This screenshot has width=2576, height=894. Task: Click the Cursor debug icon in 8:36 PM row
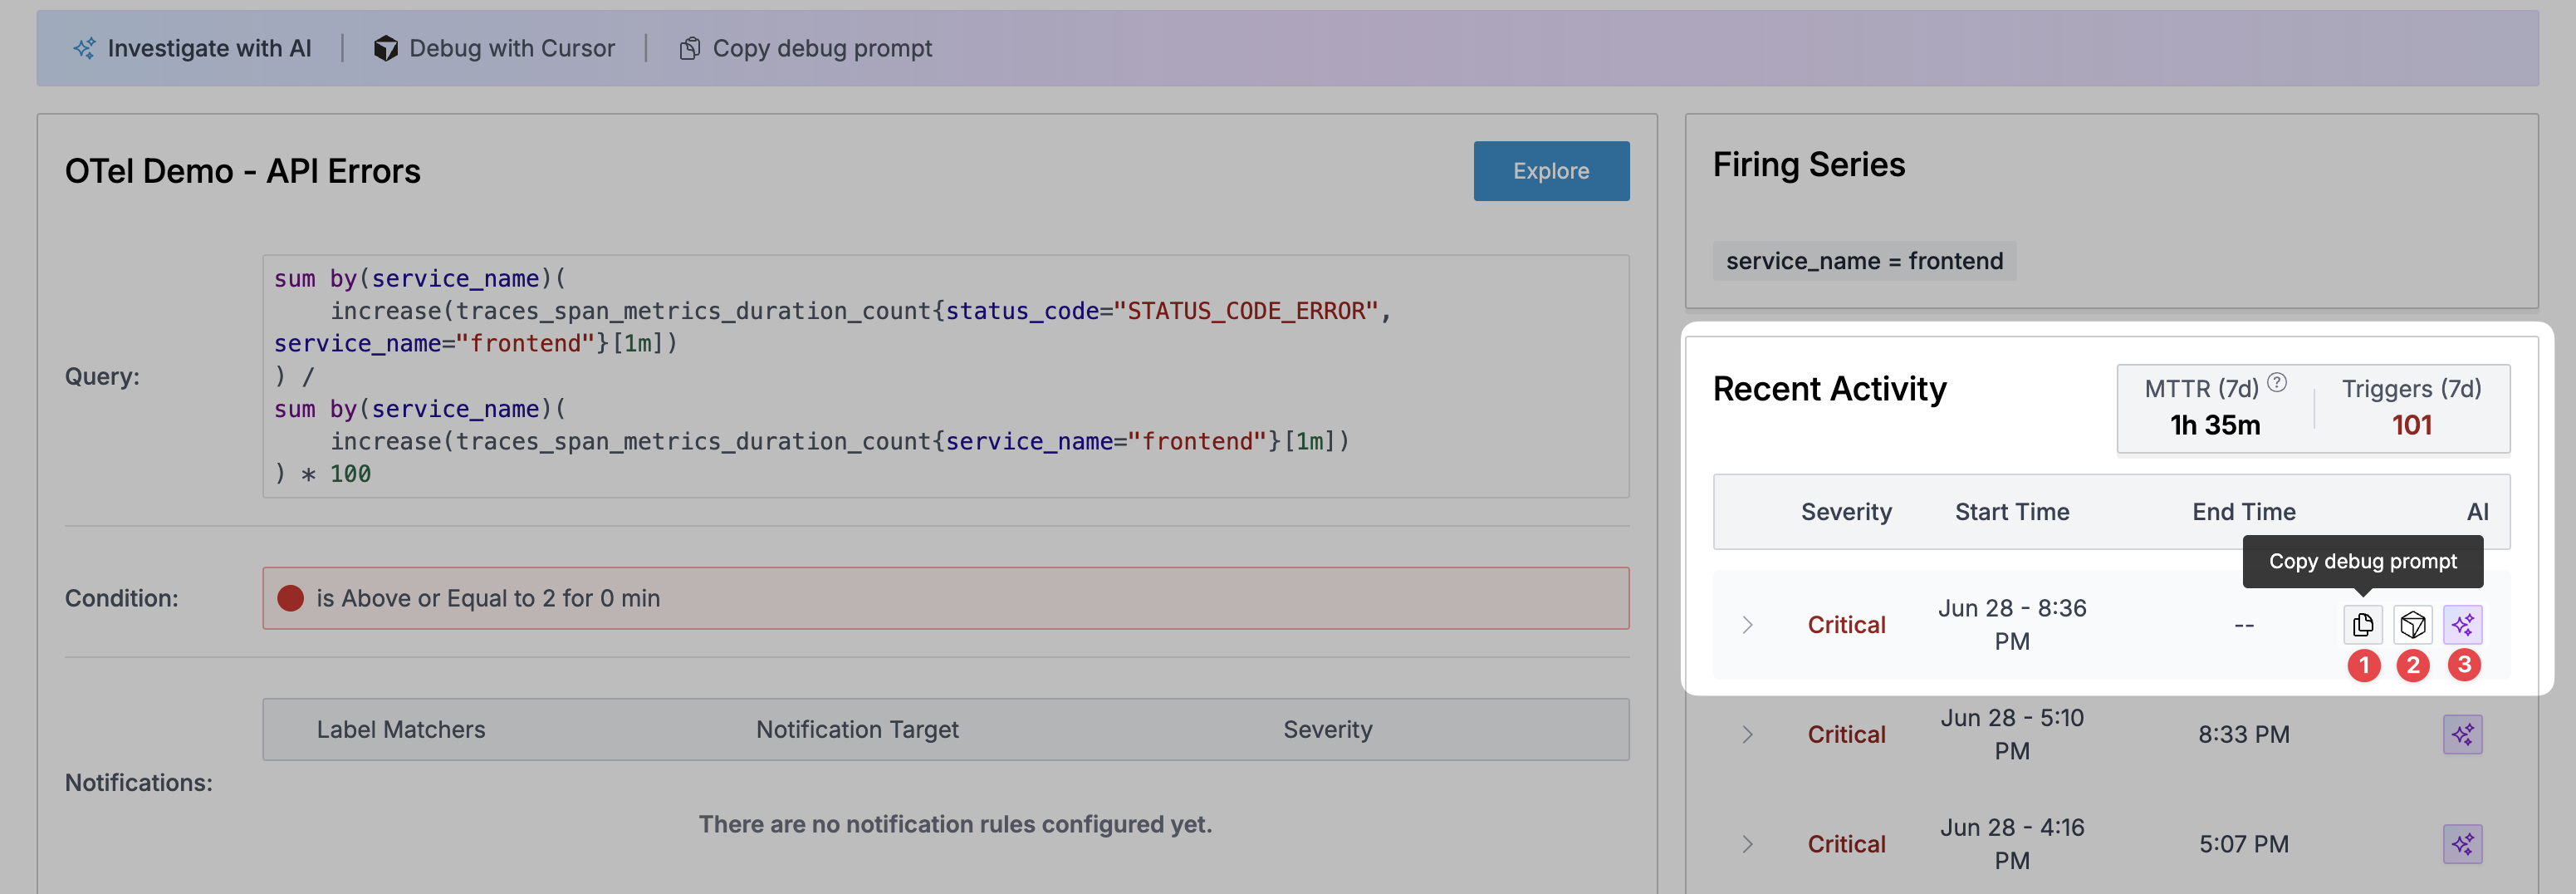(x=2413, y=625)
